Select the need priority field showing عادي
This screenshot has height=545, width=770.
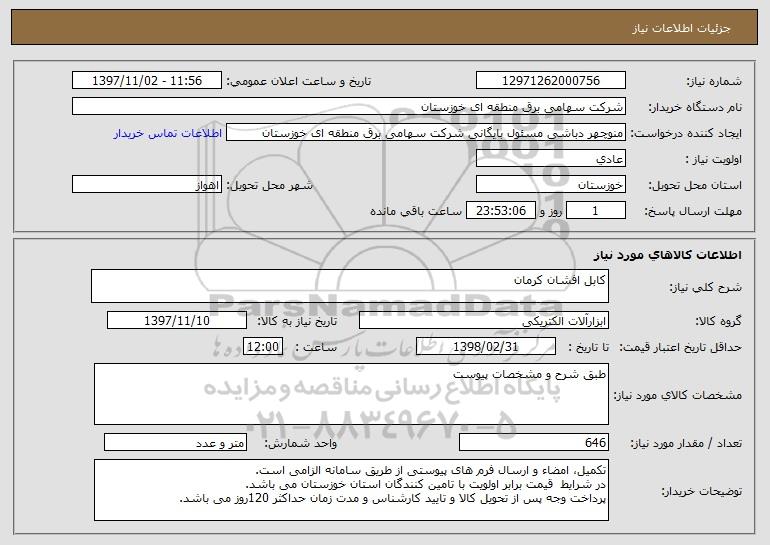pos(550,159)
